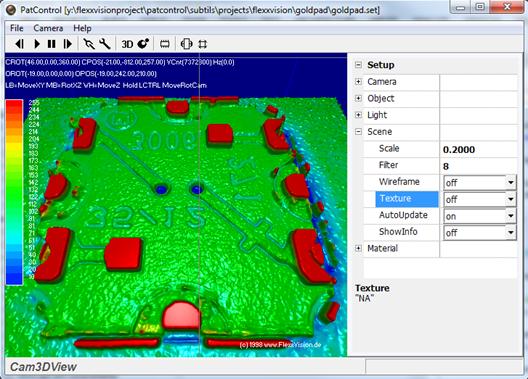Viewport: 528px width, 379px height.
Task: Click the height color scale legend bar
Action: (x=14, y=192)
